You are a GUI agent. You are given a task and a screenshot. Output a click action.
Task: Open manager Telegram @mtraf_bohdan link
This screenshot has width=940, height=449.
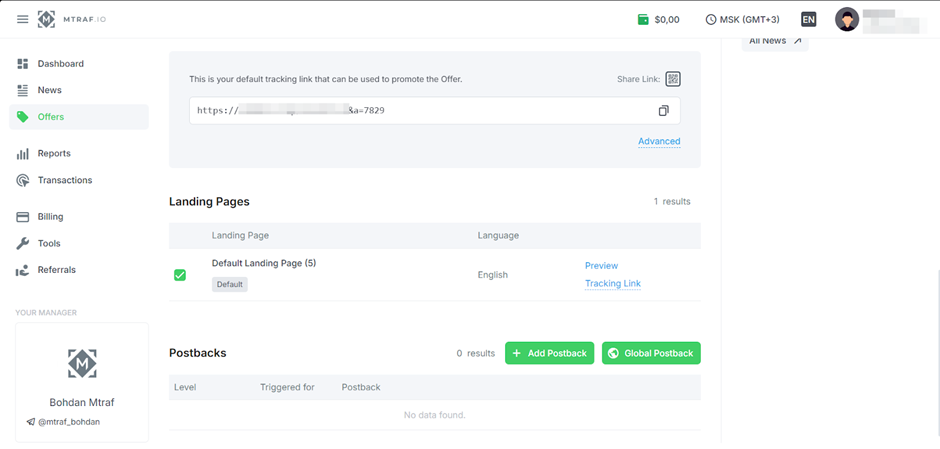point(69,422)
